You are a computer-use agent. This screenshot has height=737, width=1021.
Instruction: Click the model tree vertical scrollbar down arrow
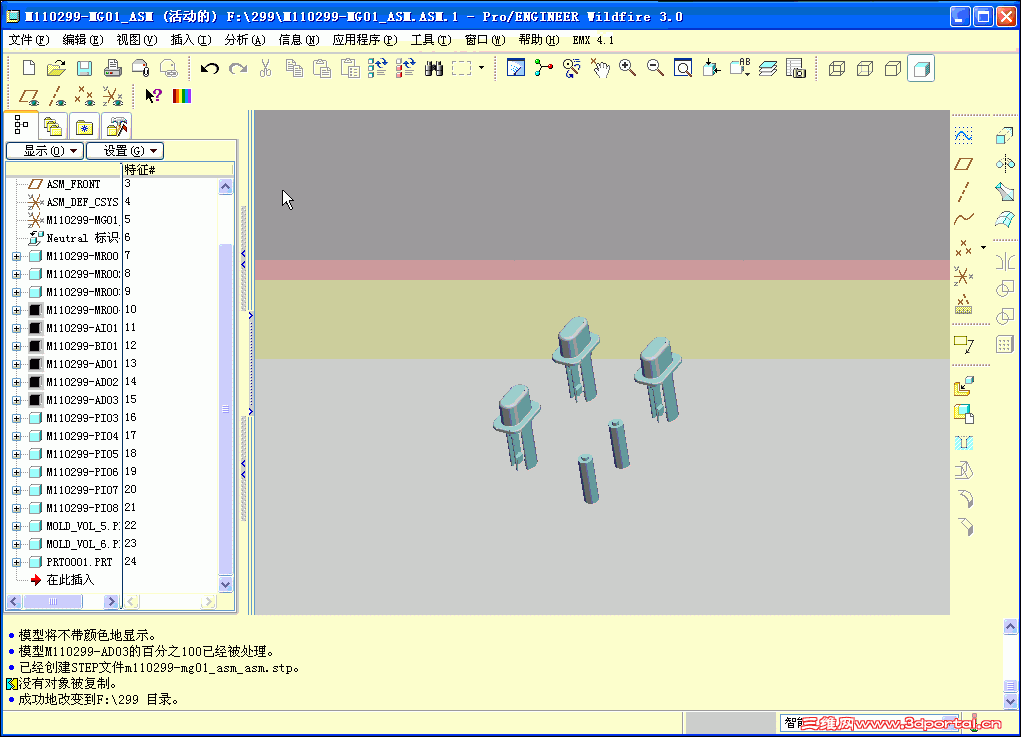click(x=225, y=584)
